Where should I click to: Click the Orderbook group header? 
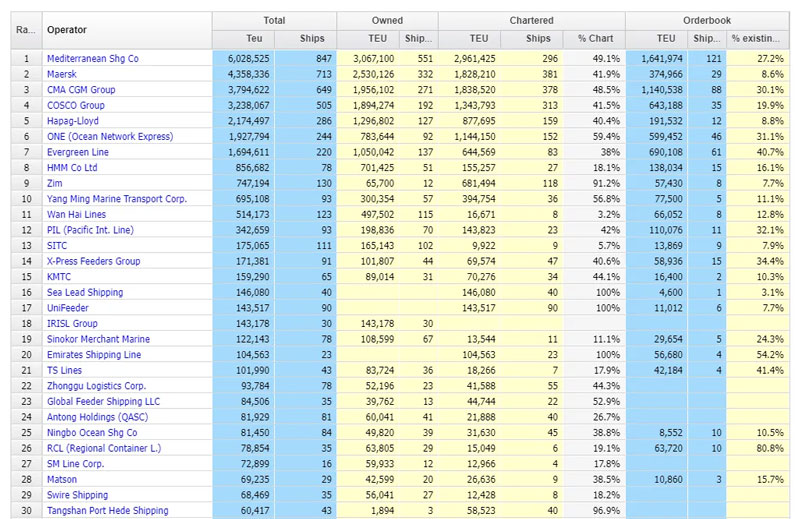click(x=709, y=20)
